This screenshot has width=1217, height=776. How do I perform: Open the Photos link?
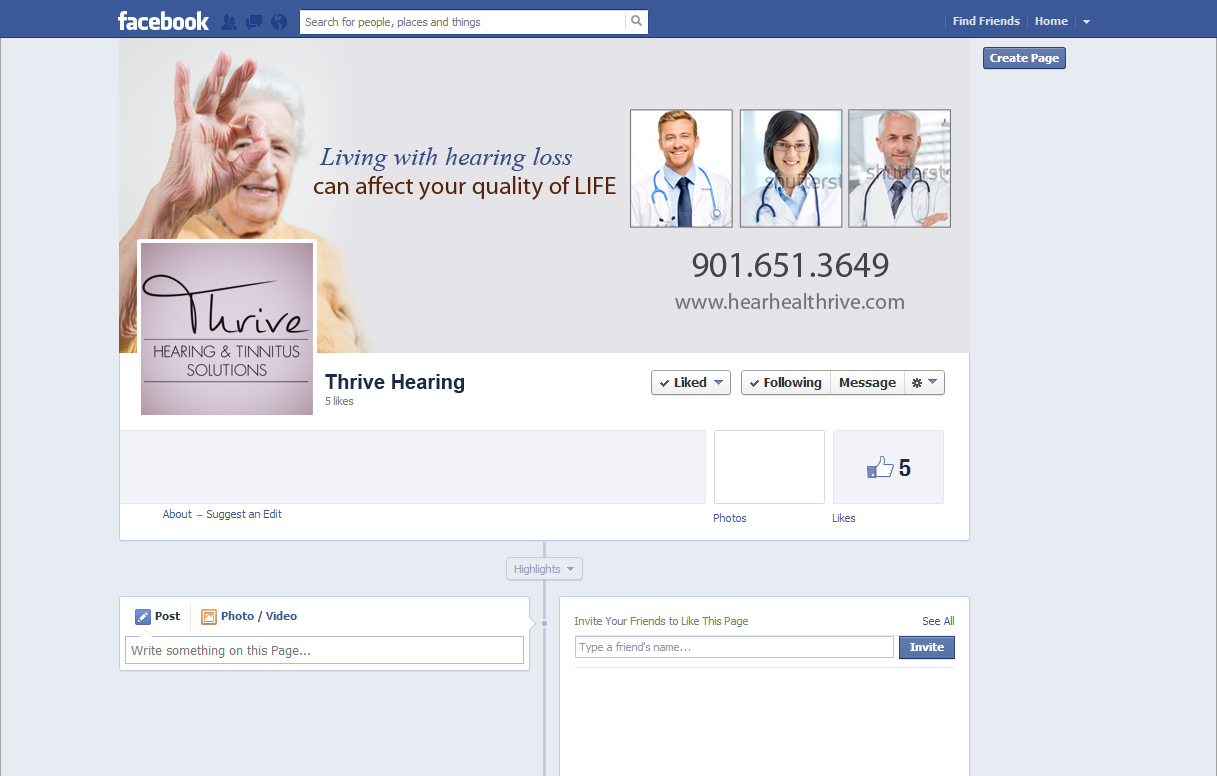(730, 518)
